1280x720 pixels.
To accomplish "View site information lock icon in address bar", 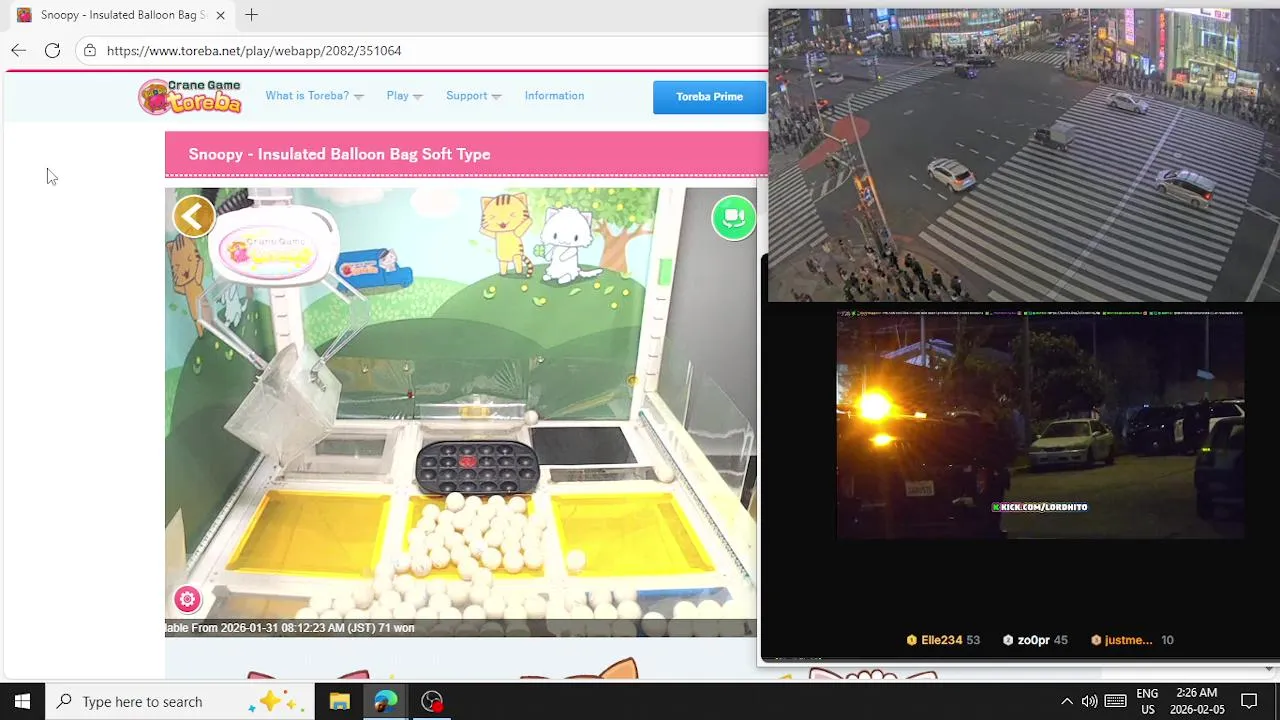I will pos(90,50).
